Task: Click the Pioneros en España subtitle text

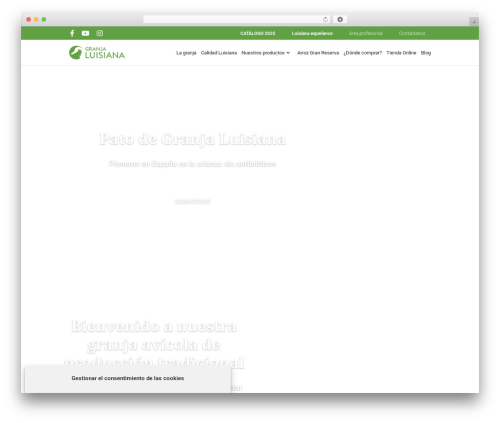Action: (x=193, y=164)
